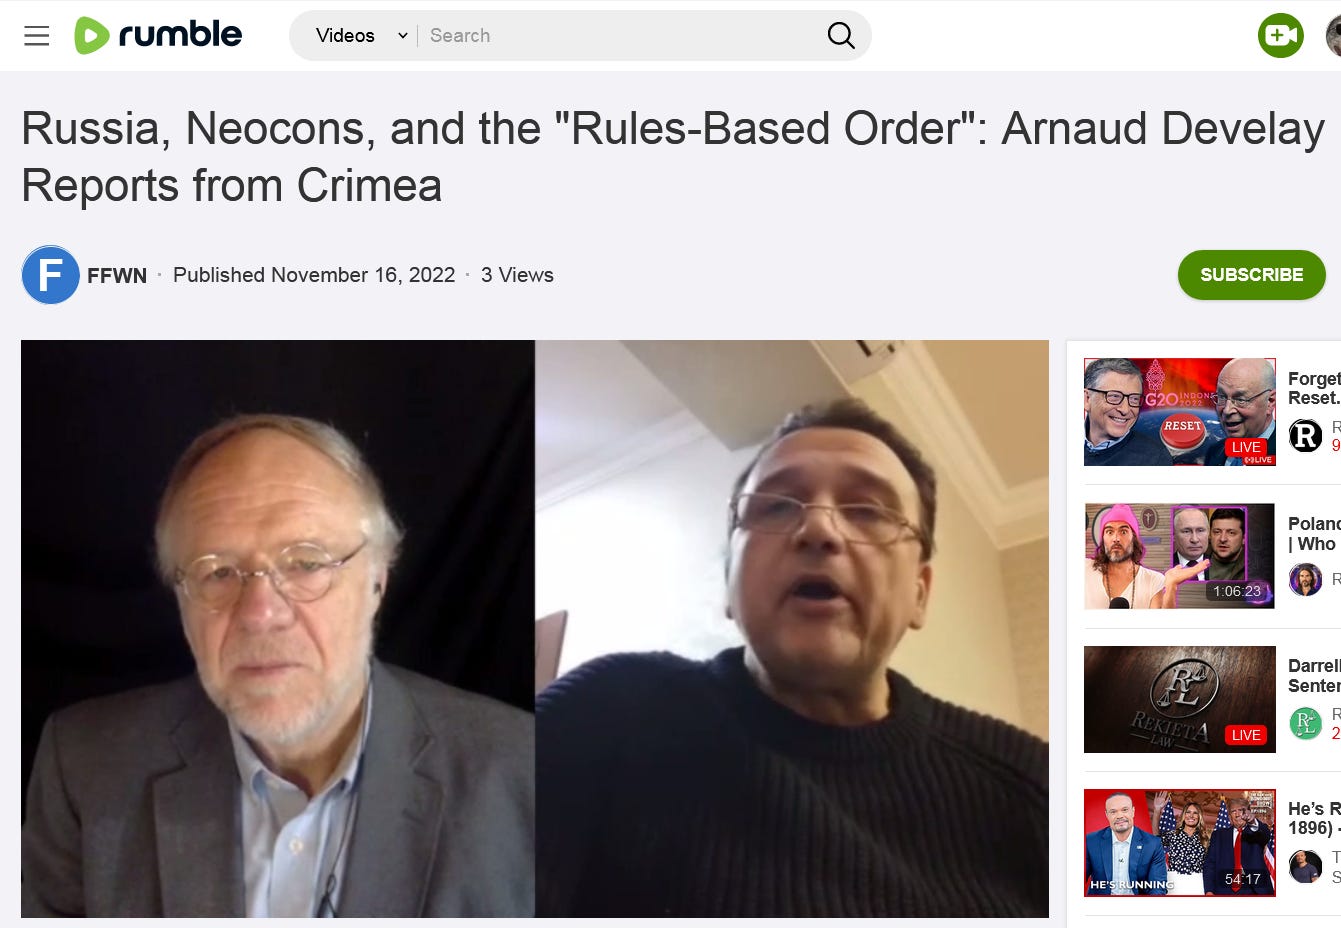Click the Rekieta Law channel avatar icon
Image resolution: width=1341 pixels, height=928 pixels.
[1305, 722]
